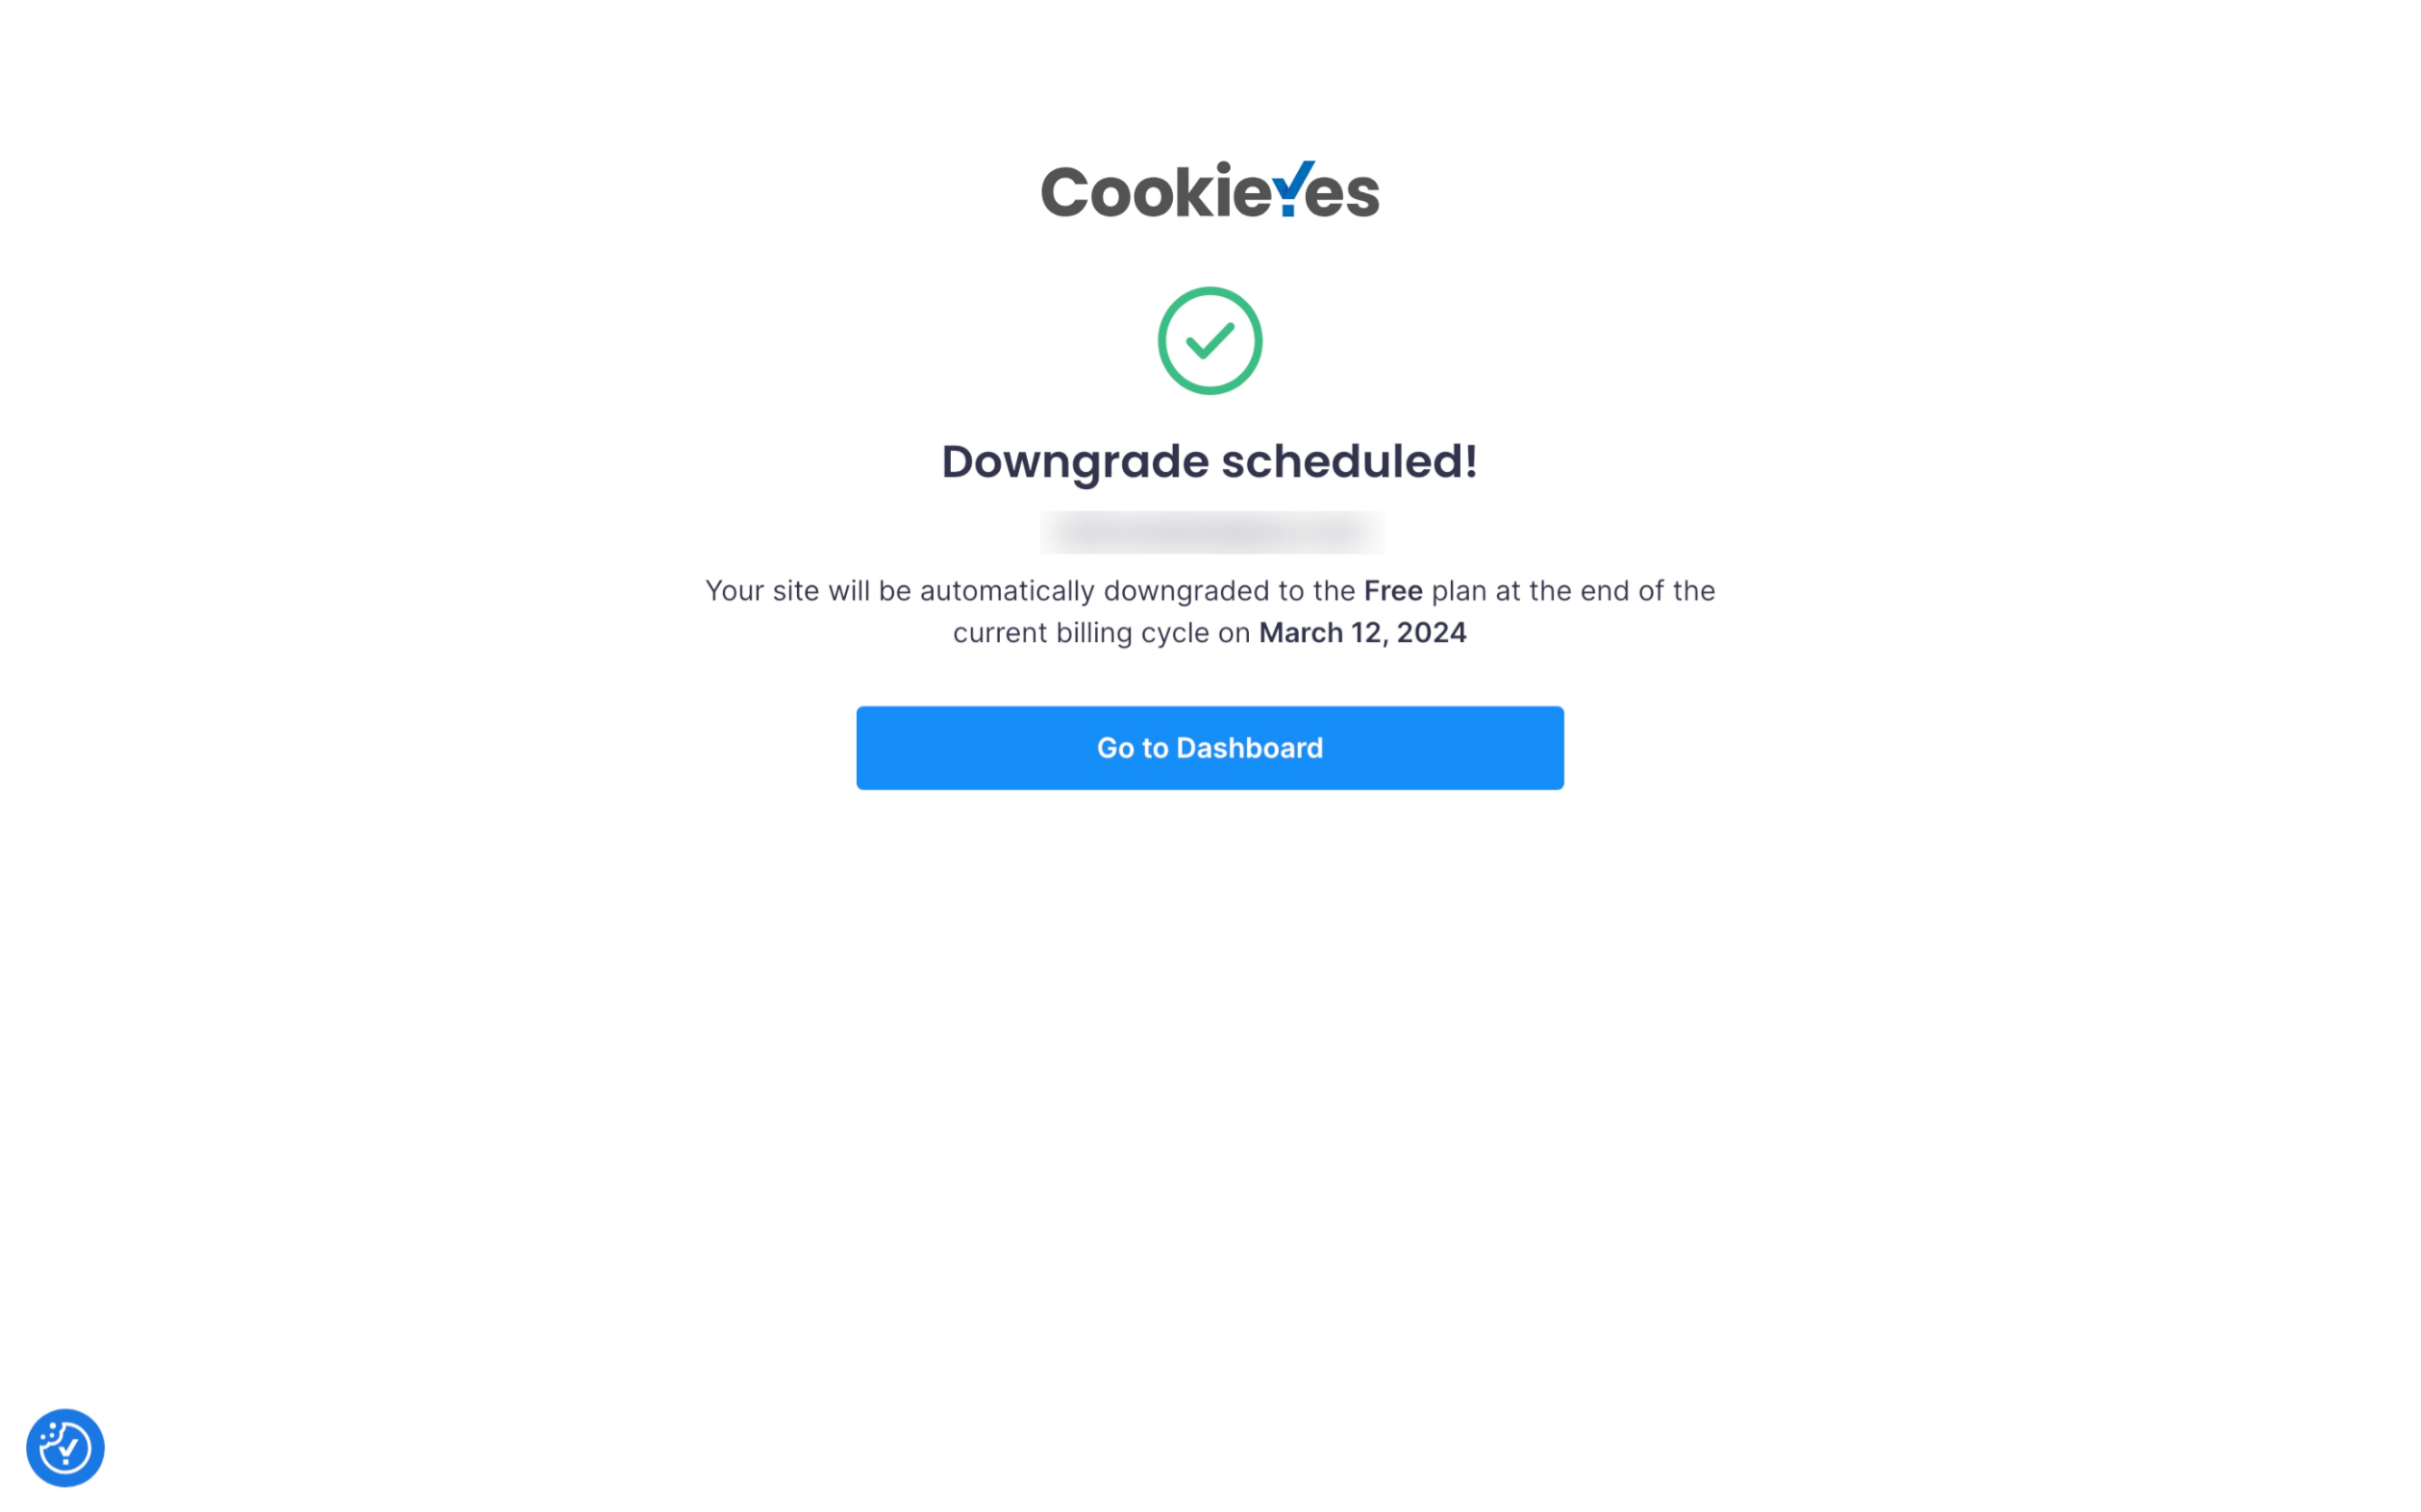Image resolution: width=2421 pixels, height=1512 pixels.
Task: Click the word "Dashboard" on the blue button
Action: pos(1249,748)
